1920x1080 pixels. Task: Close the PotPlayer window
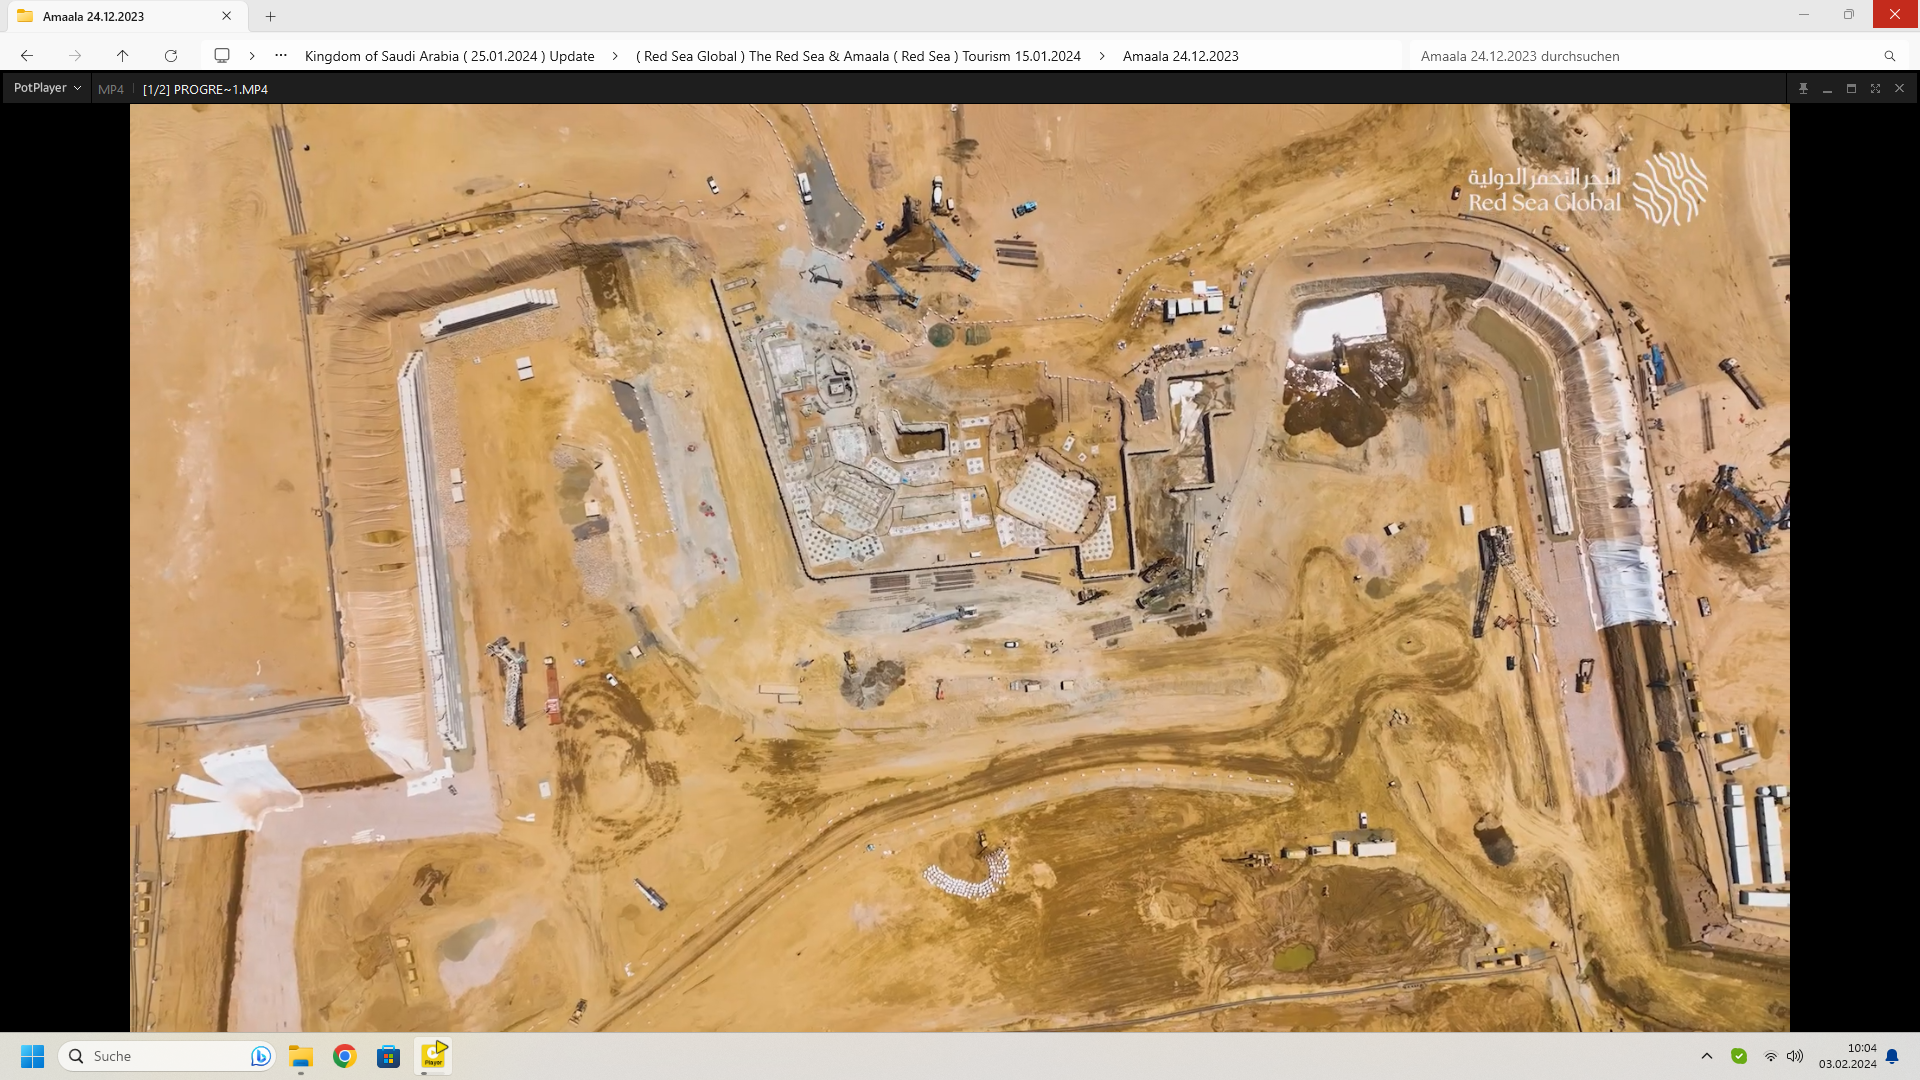pos(1899,89)
